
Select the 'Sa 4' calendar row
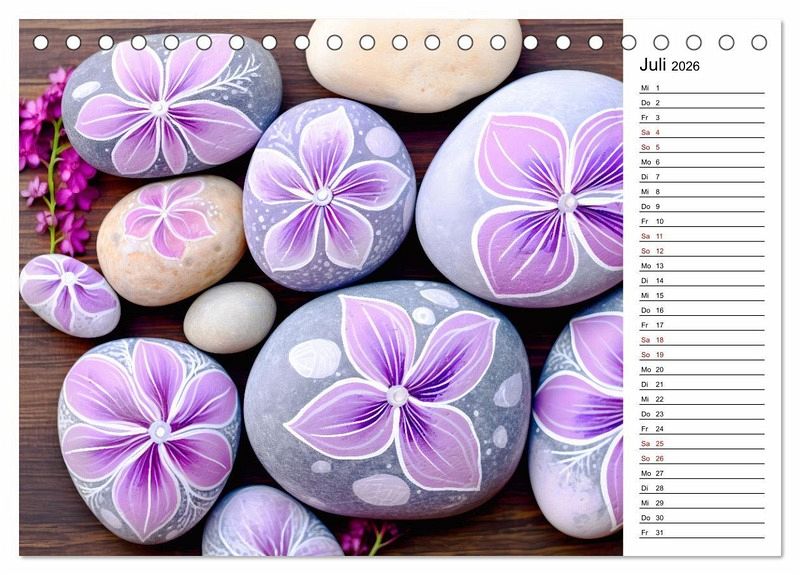point(702,132)
